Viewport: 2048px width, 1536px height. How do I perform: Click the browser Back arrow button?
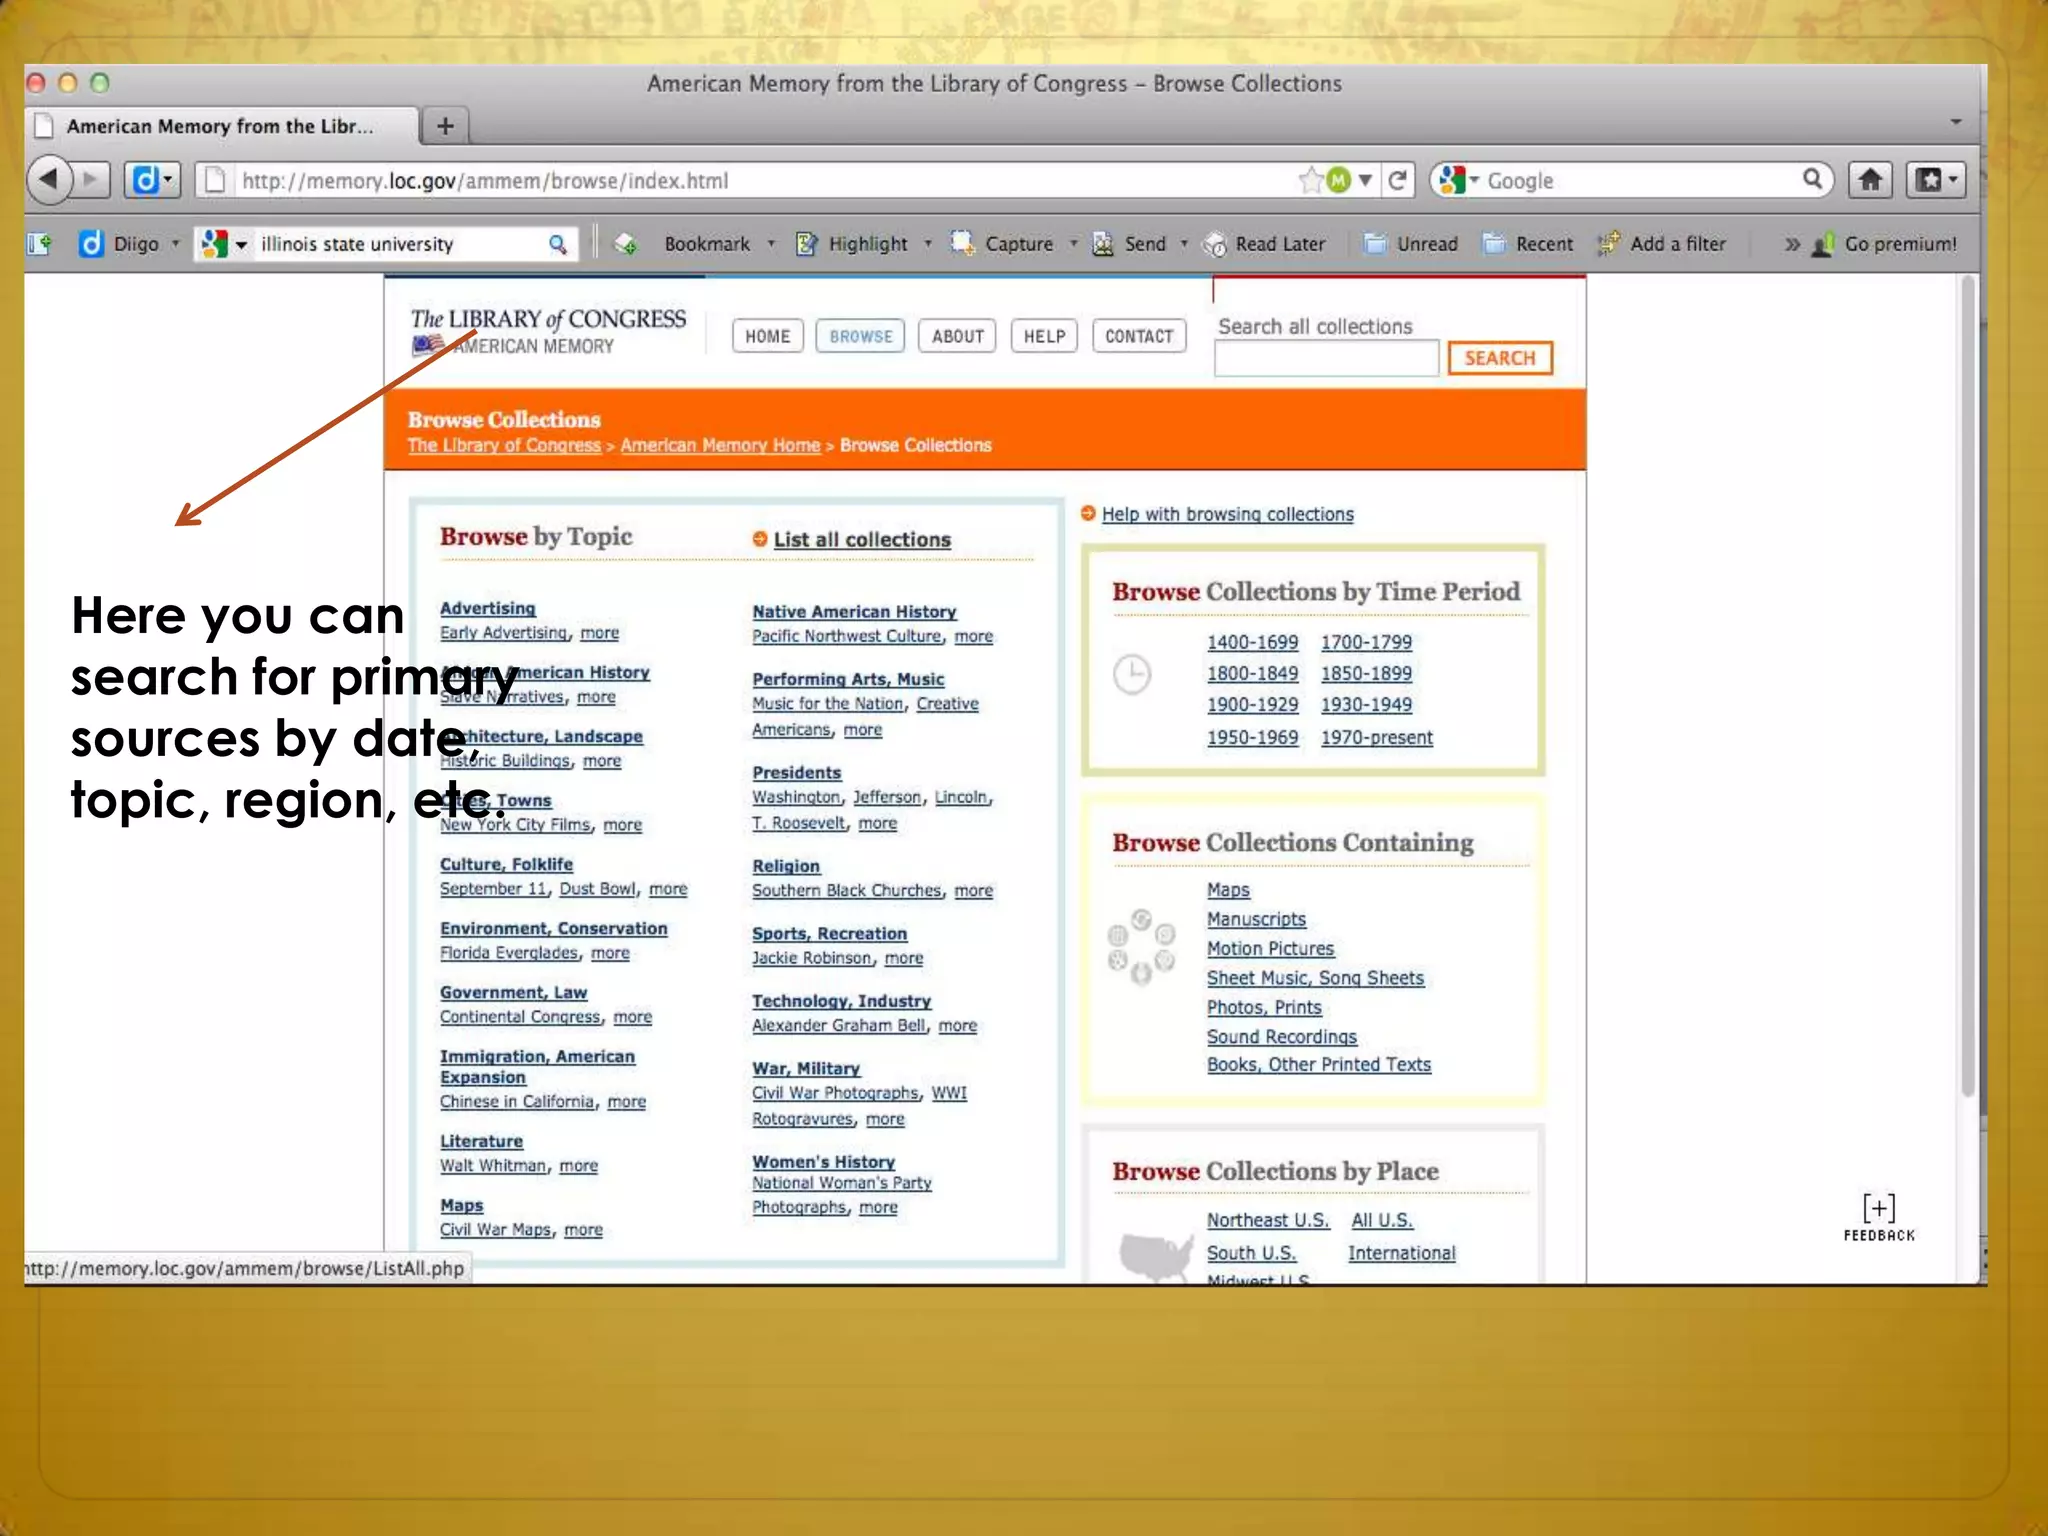pyautogui.click(x=49, y=180)
